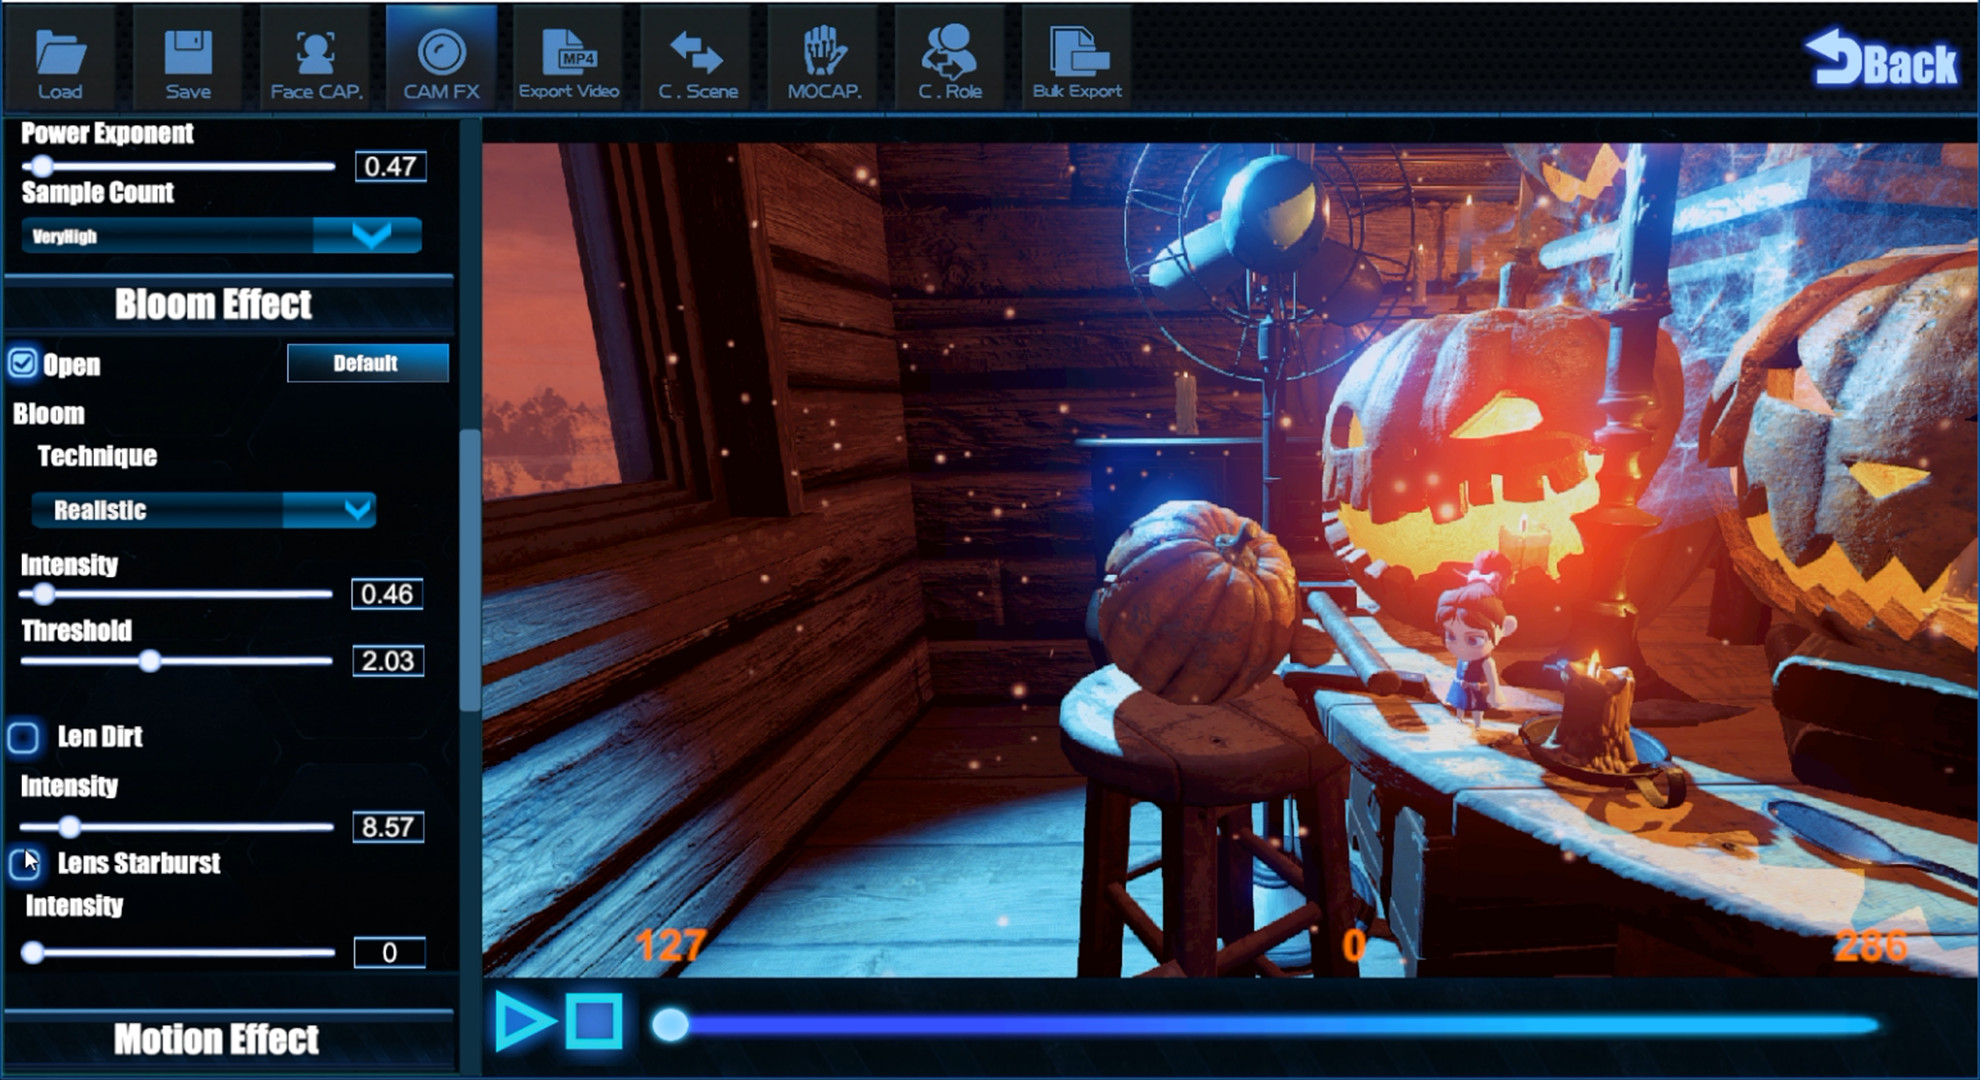Enable the Lens Starburst checkbox

[x=24, y=863]
